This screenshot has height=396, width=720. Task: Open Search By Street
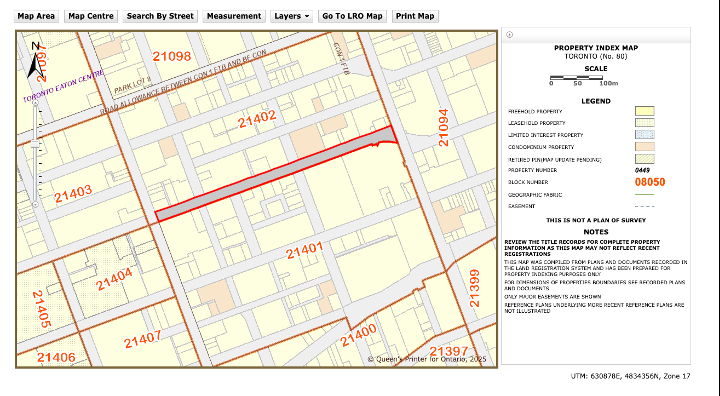tap(160, 16)
